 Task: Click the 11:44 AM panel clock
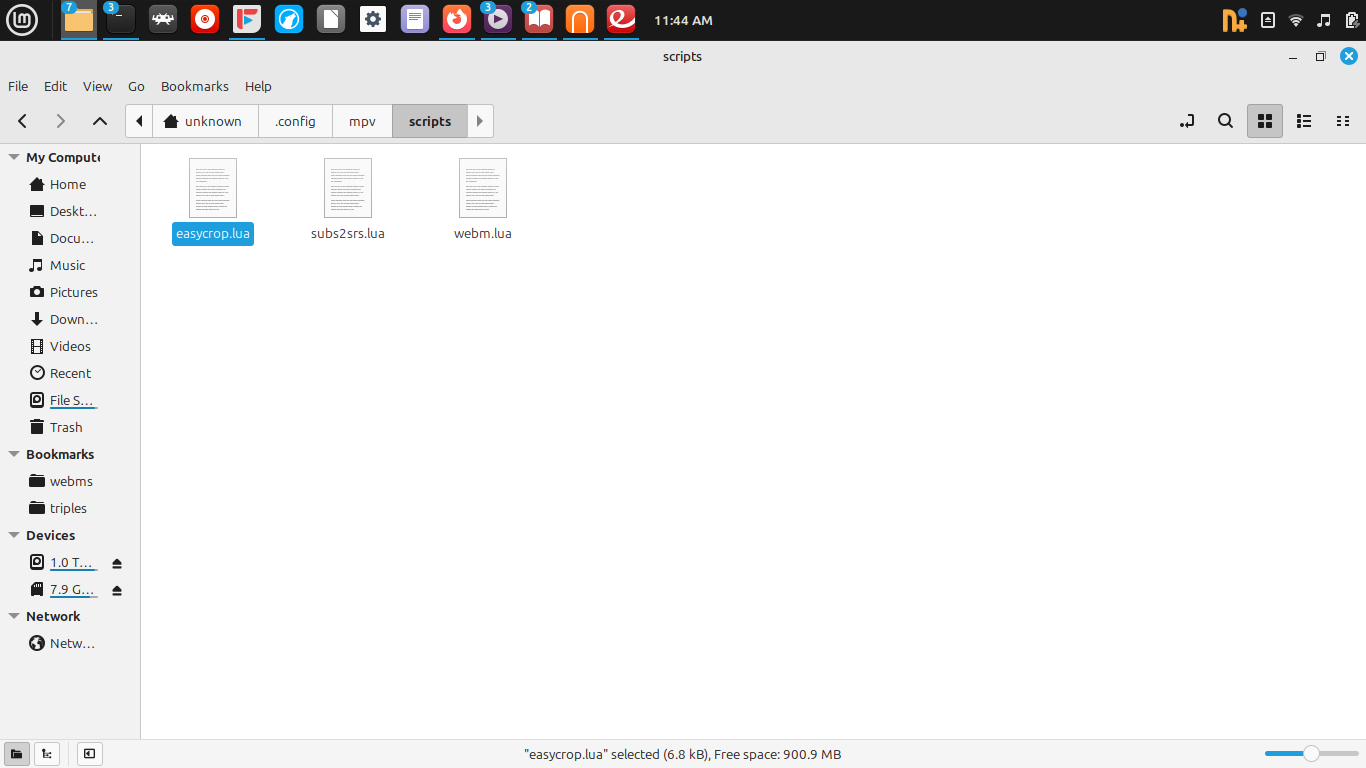(683, 20)
